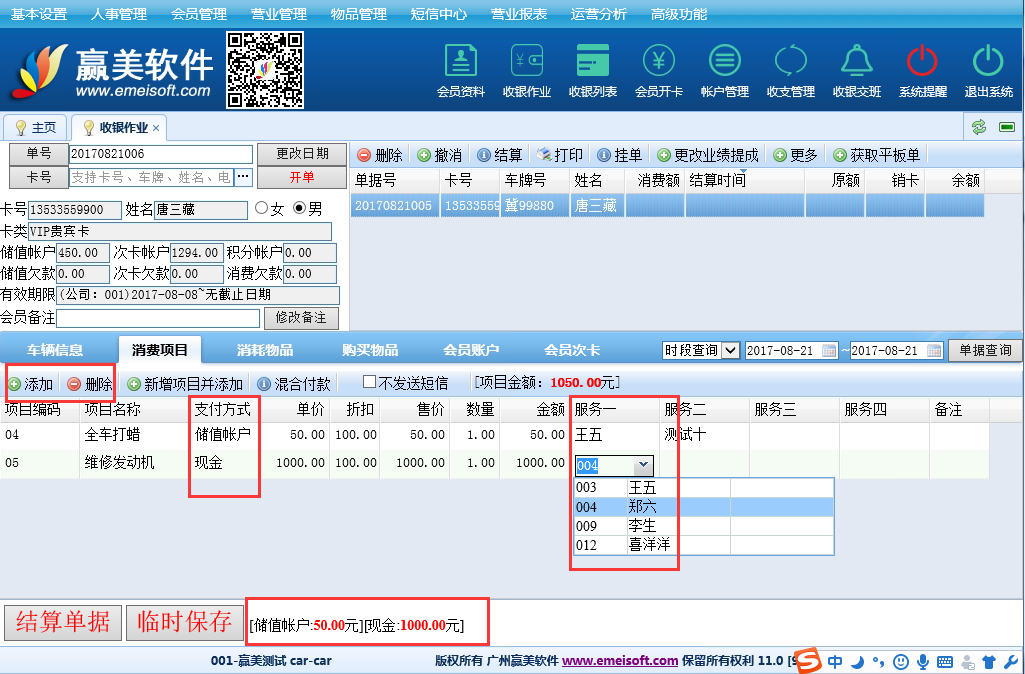The width and height of the screenshot is (1025, 674).
Task: Open the 系统提醒 system reminder icon
Action: point(922,70)
